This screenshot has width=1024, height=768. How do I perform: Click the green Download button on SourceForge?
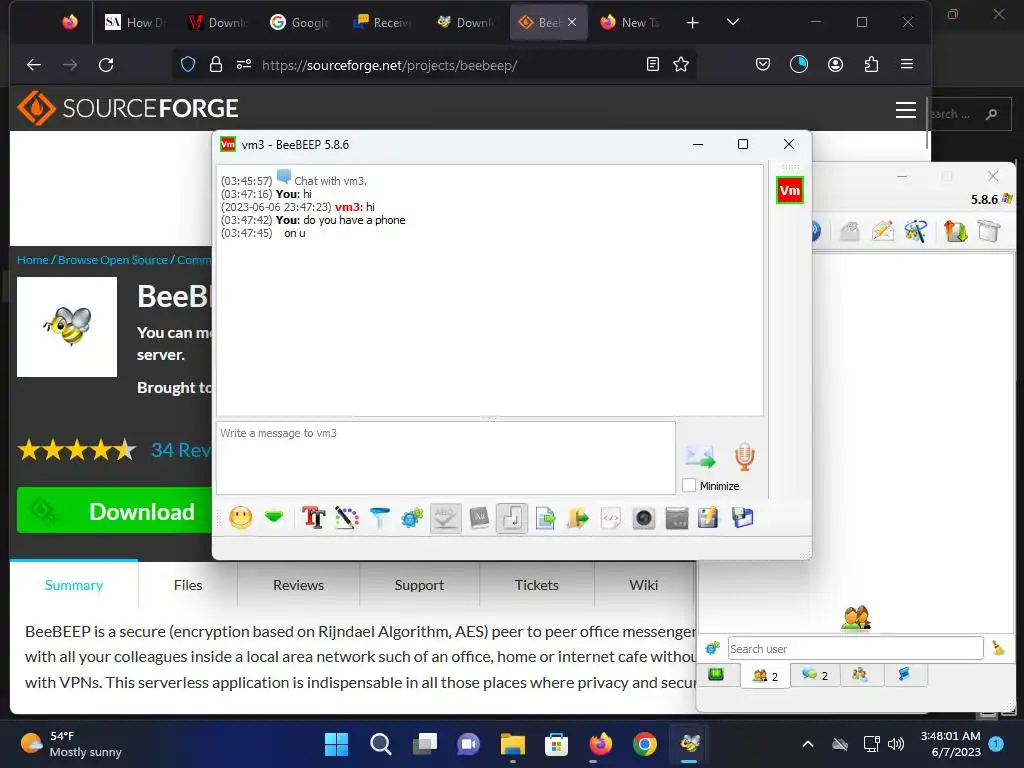[x=115, y=511]
